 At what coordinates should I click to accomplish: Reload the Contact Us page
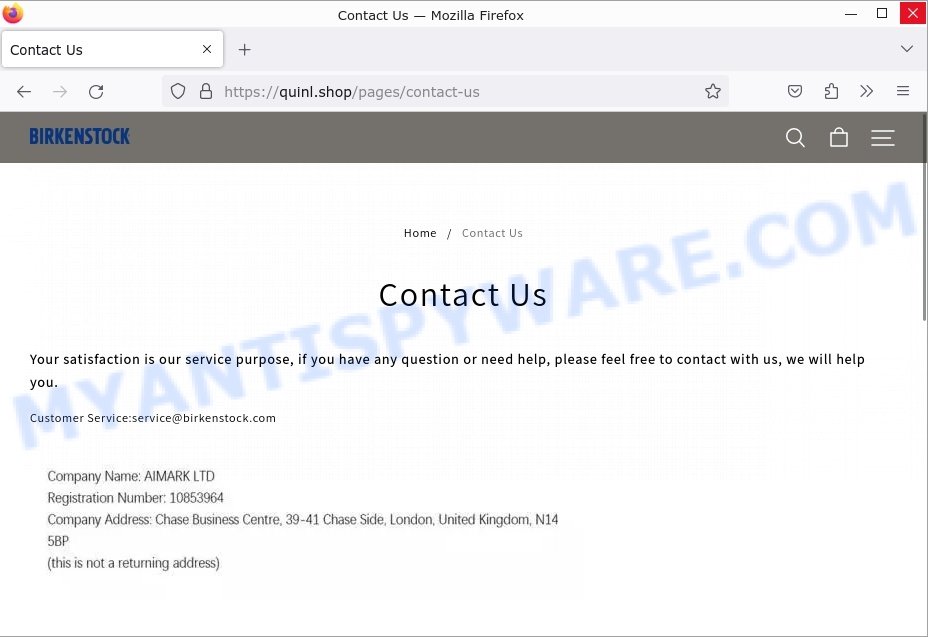(96, 92)
